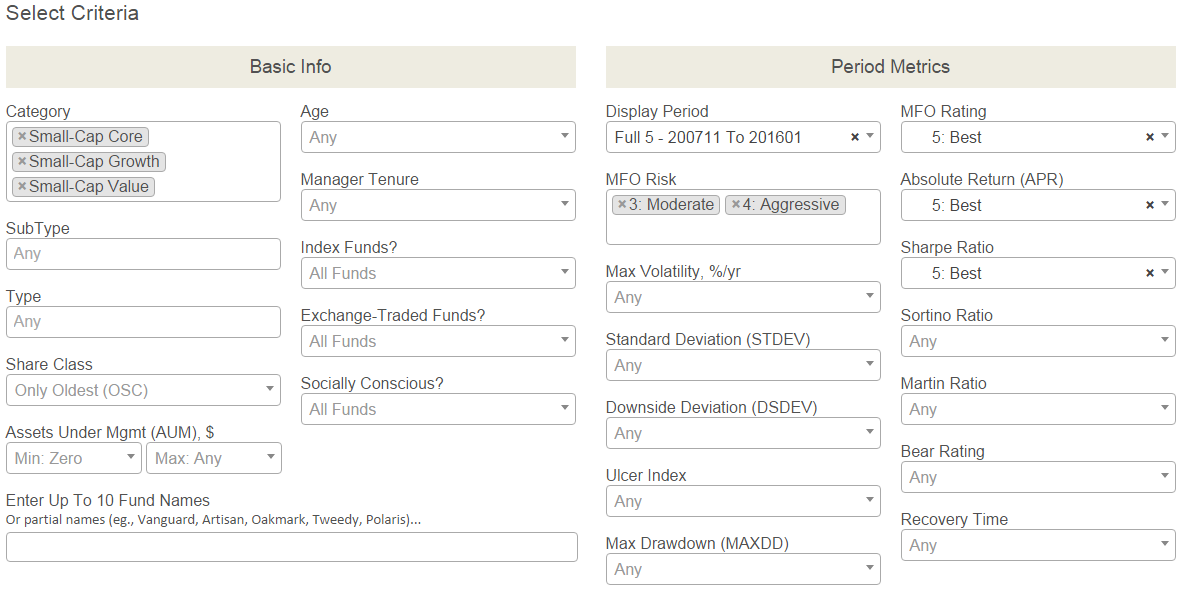This screenshot has height=595, width=1180.
Task: Open the AUM minimum value dropdown
Action: (x=74, y=458)
